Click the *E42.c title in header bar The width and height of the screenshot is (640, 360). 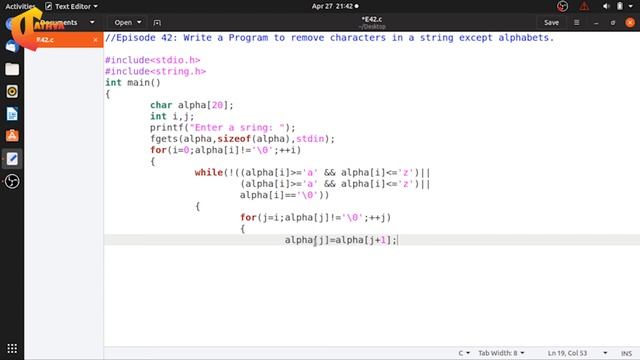pyautogui.click(x=371, y=19)
